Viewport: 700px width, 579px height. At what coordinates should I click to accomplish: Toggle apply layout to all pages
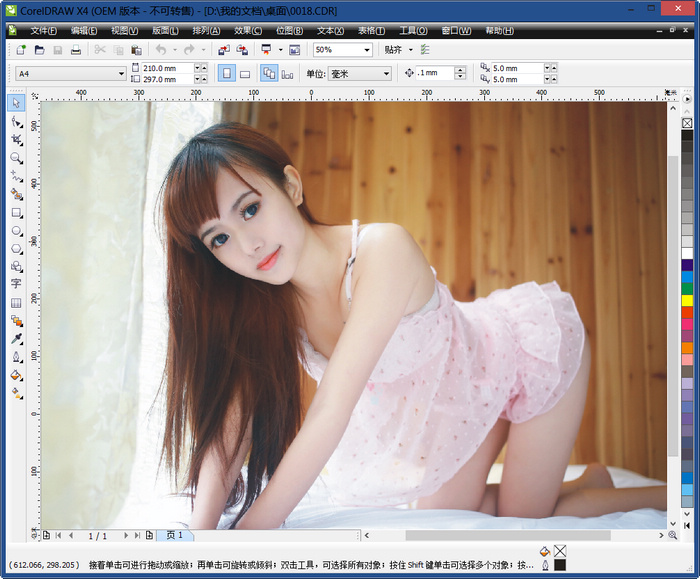pyautogui.click(x=269, y=73)
